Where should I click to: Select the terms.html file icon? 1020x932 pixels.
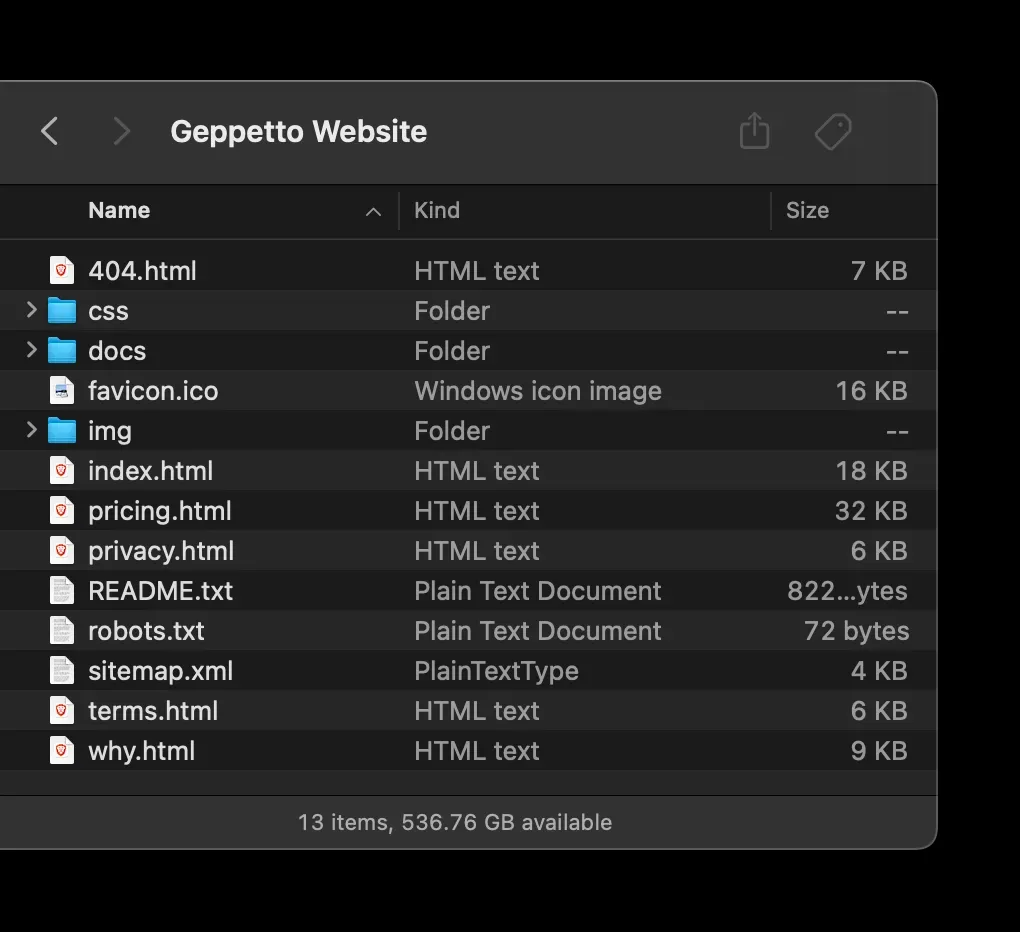click(62, 710)
